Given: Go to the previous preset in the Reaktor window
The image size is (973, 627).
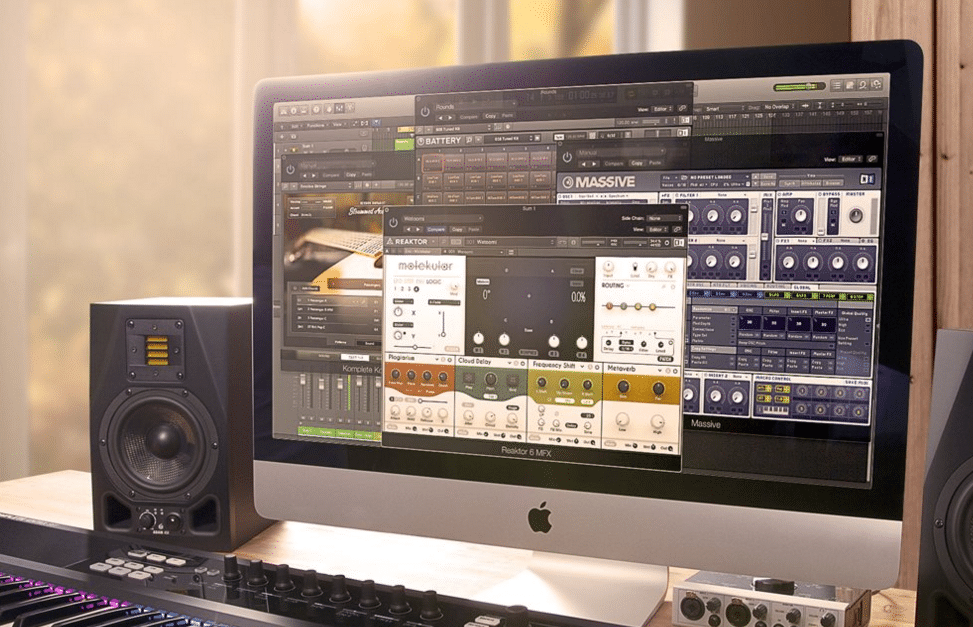Looking at the screenshot, I should [x=409, y=230].
